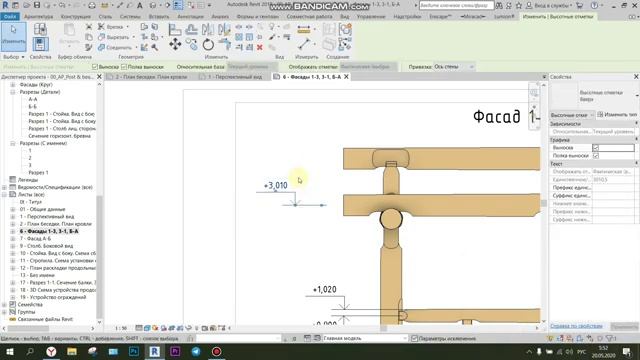640x360 pixels.
Task: Switch to 2 - План беседки view tab
Action: click(150, 77)
